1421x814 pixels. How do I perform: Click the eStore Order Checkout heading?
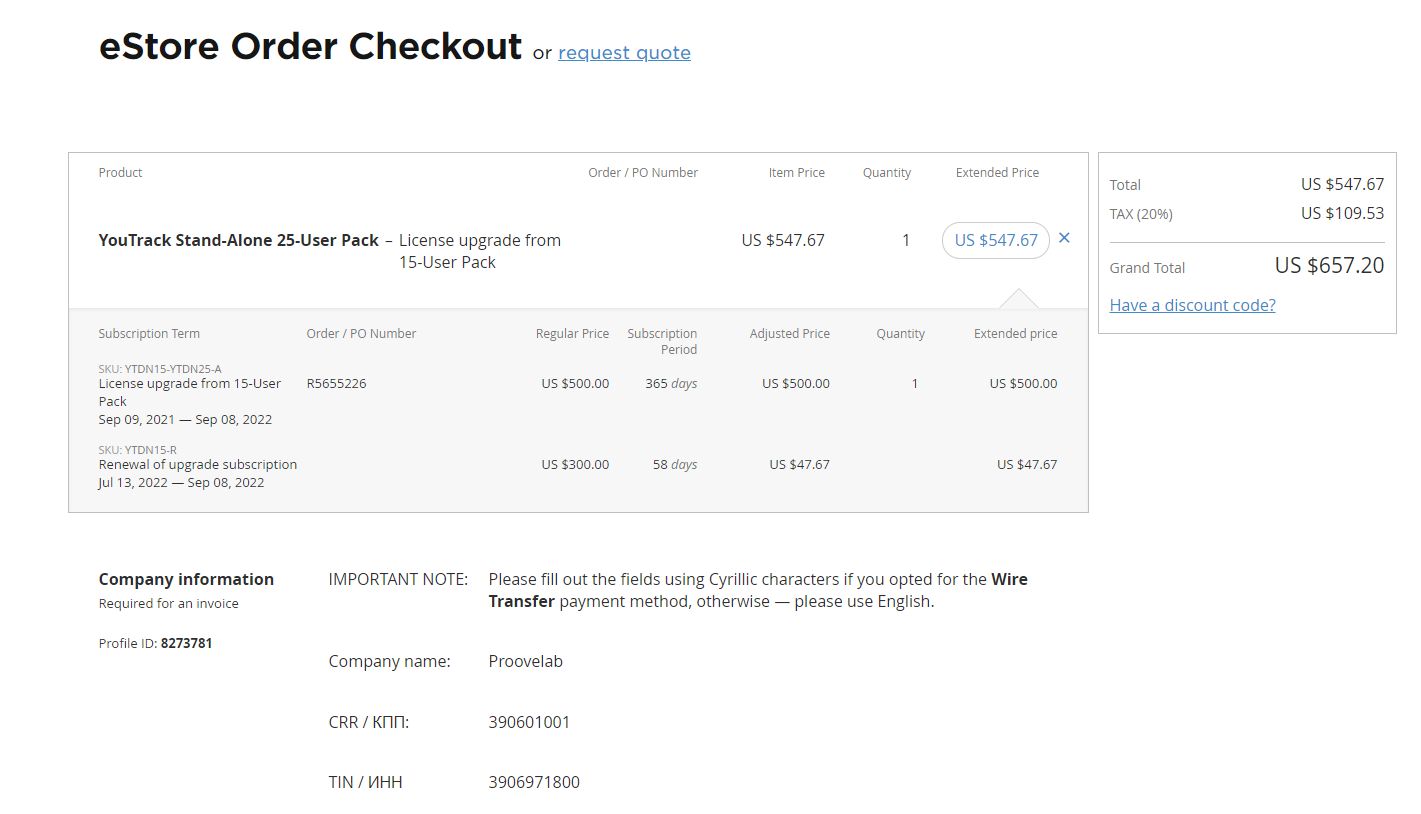[310, 47]
